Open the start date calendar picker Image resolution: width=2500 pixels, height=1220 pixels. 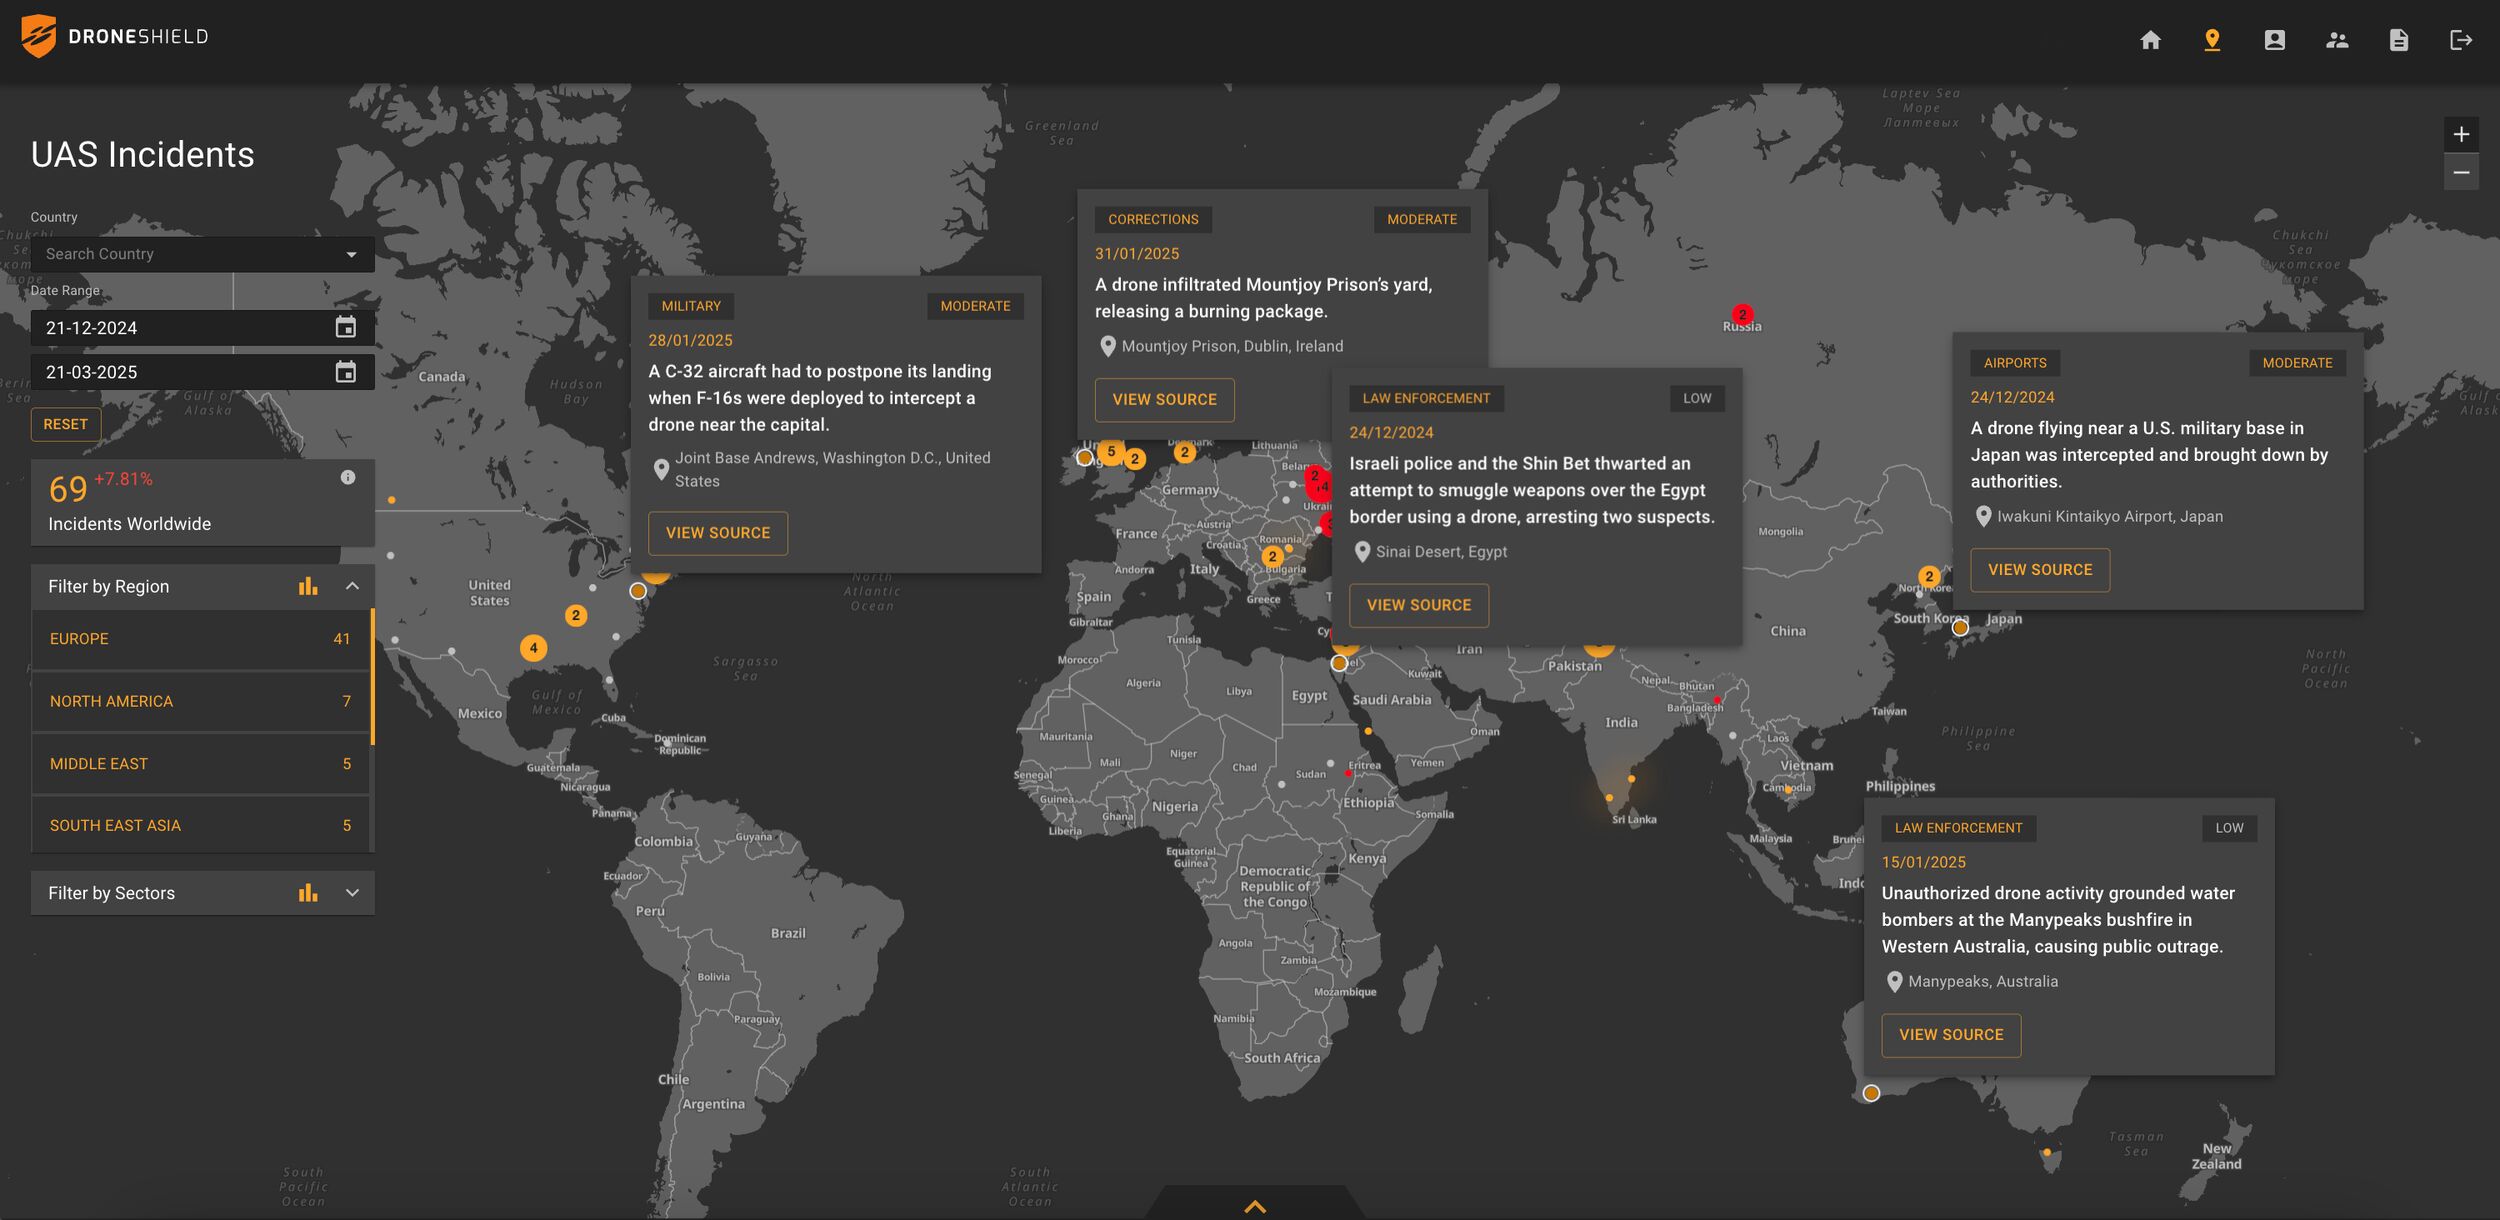coord(345,327)
